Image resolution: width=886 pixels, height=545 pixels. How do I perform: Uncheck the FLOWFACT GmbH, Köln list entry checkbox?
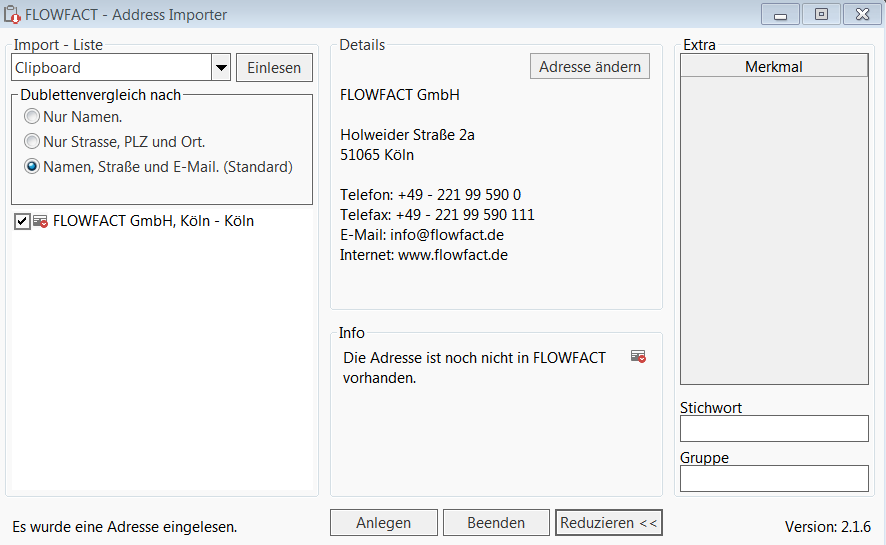(22, 221)
